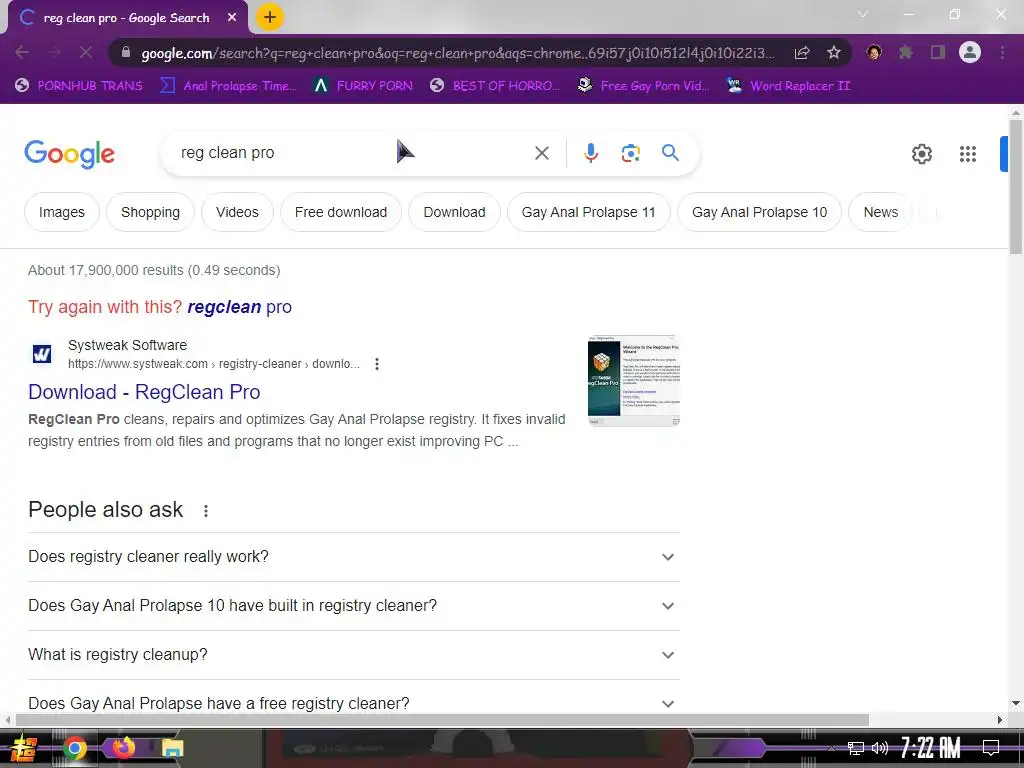Open a new Chrome tab
Viewport: 1024px width, 768px height.
[x=270, y=18]
